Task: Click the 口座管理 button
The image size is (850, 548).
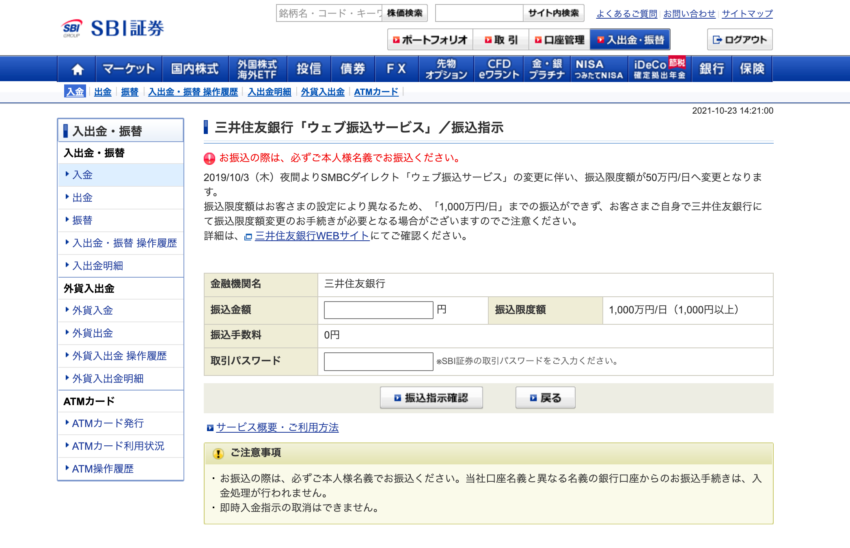Action: coord(559,40)
